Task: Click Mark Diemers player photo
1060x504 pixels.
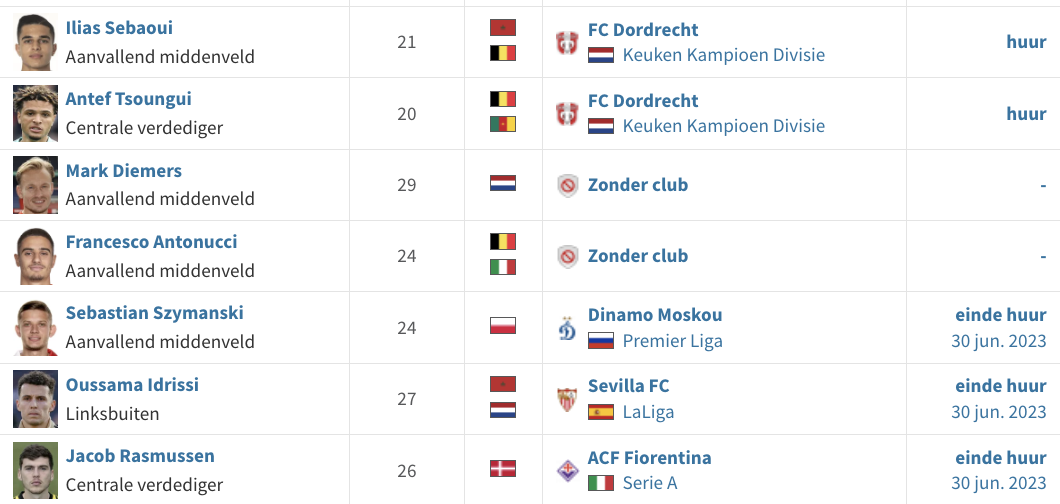Action: [x=36, y=185]
